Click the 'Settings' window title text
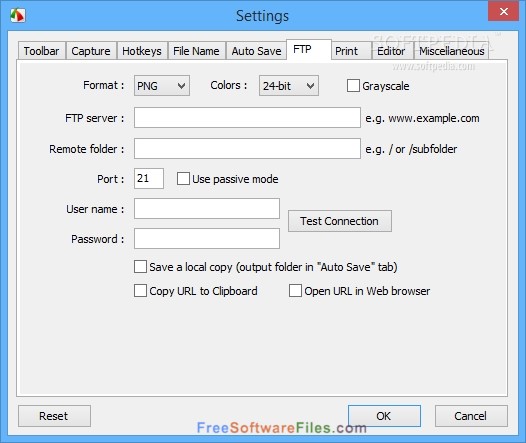526x443 pixels. pos(262,16)
